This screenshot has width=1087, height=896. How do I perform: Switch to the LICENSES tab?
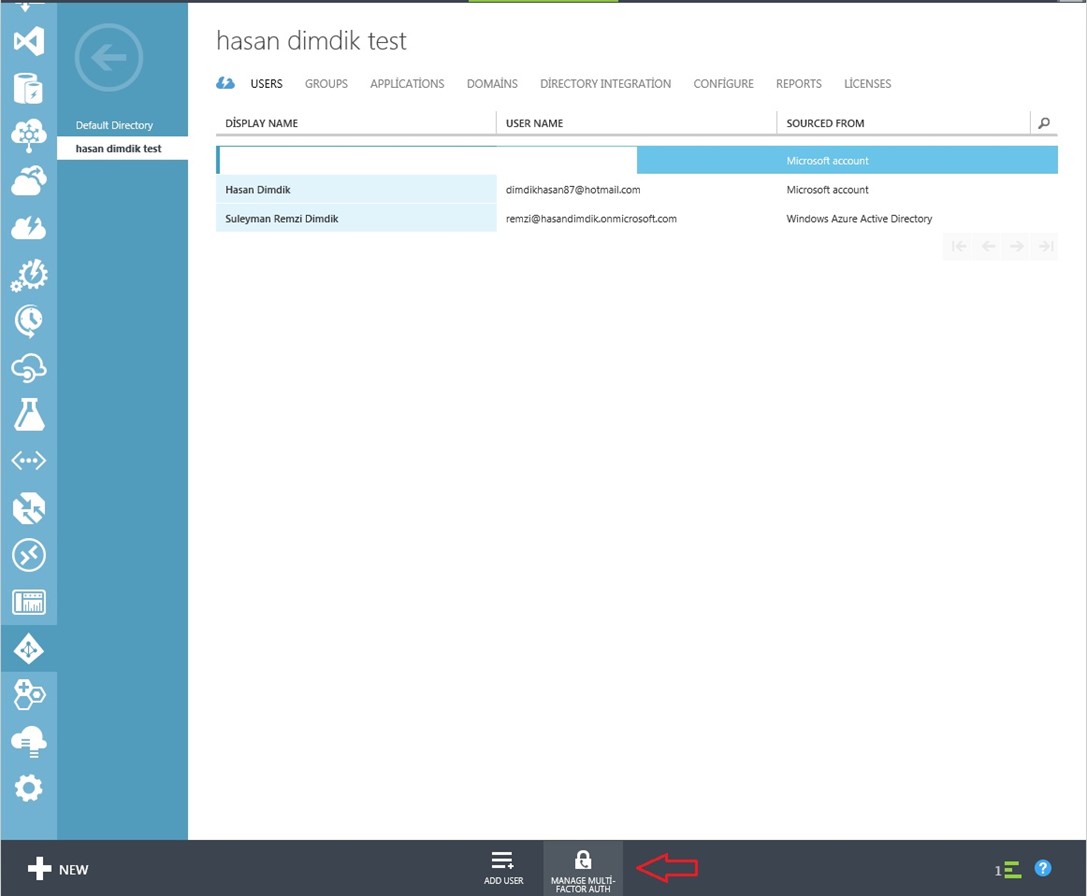point(867,84)
